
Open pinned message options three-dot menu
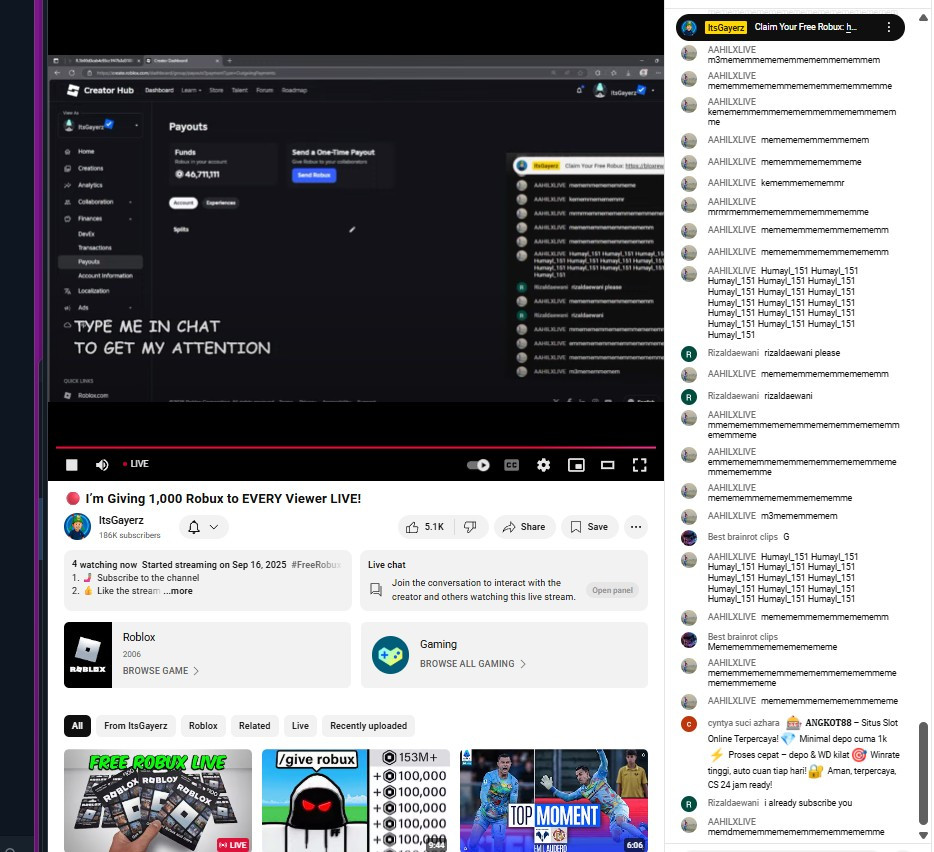coord(888,27)
